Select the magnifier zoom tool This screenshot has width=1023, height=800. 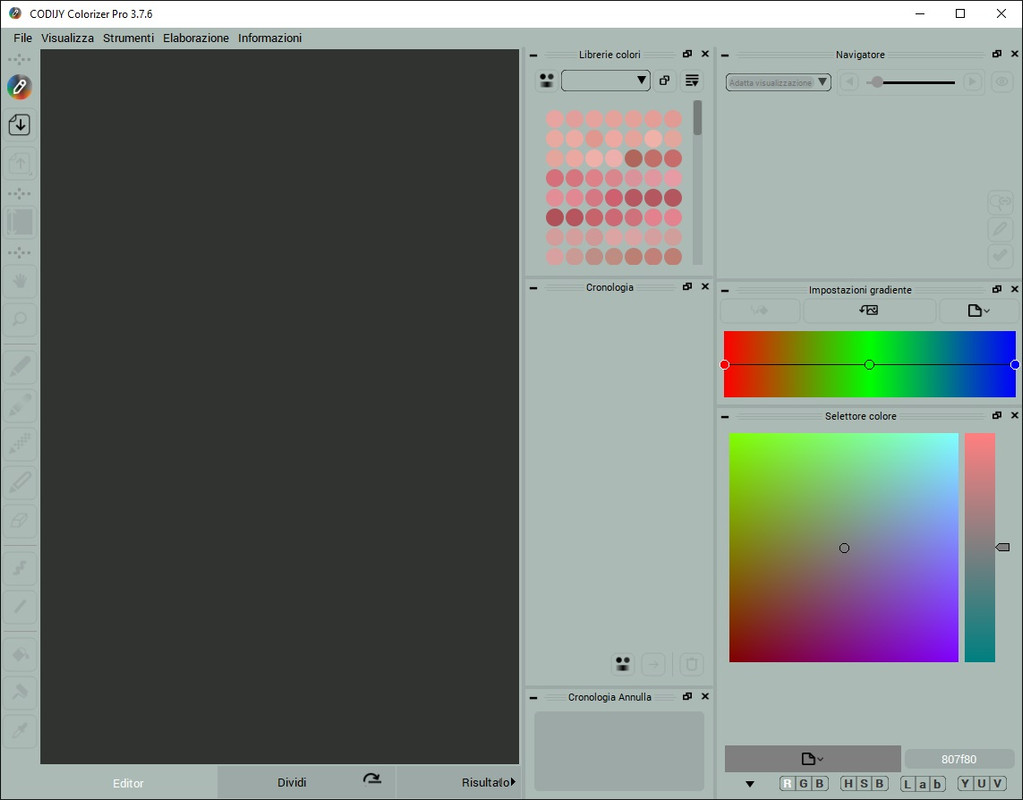(20, 319)
